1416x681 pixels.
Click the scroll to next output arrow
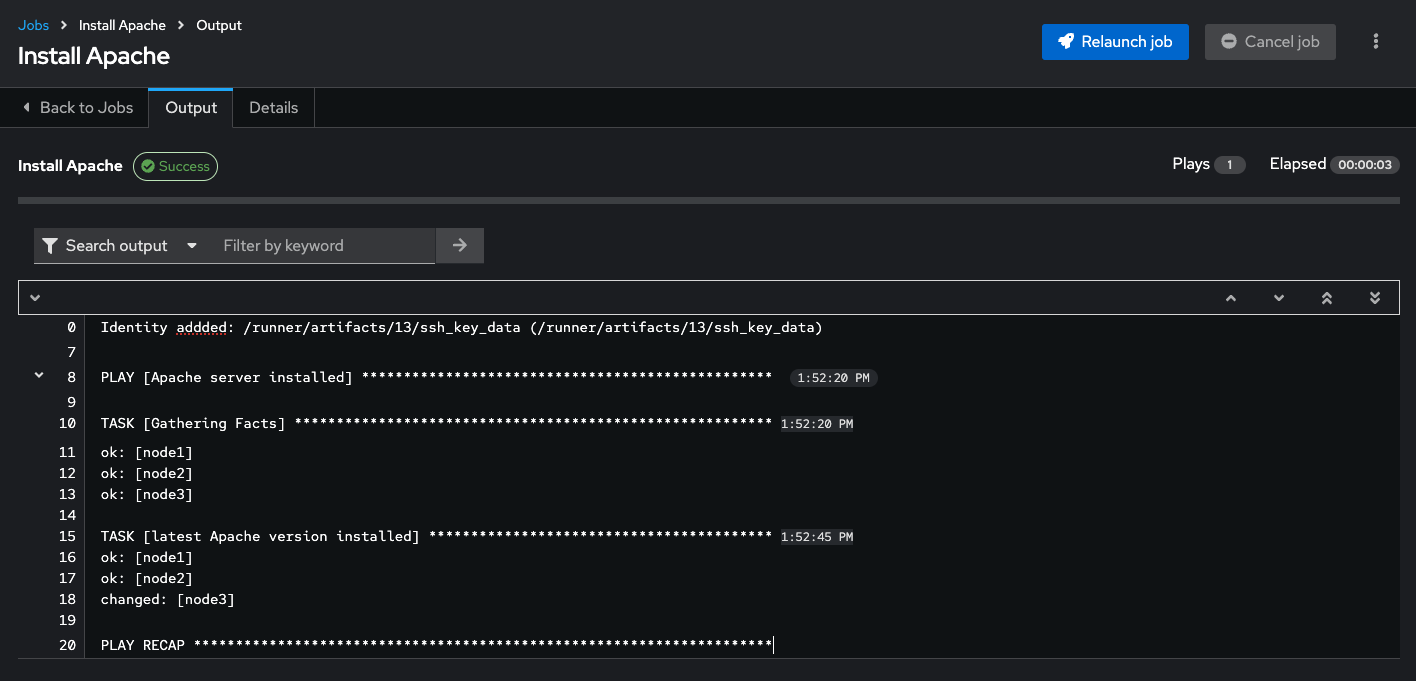click(1279, 298)
